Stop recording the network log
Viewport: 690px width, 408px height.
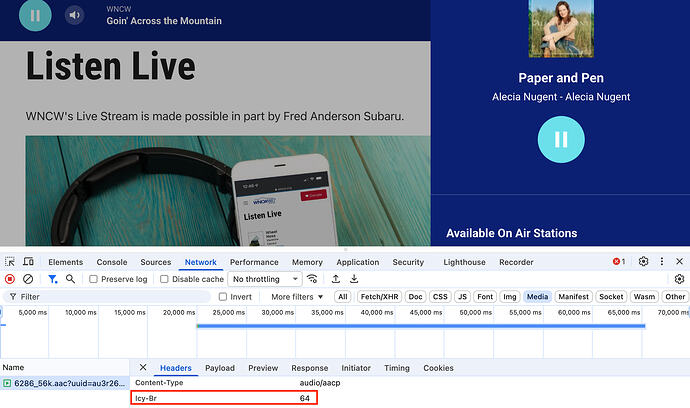10,279
